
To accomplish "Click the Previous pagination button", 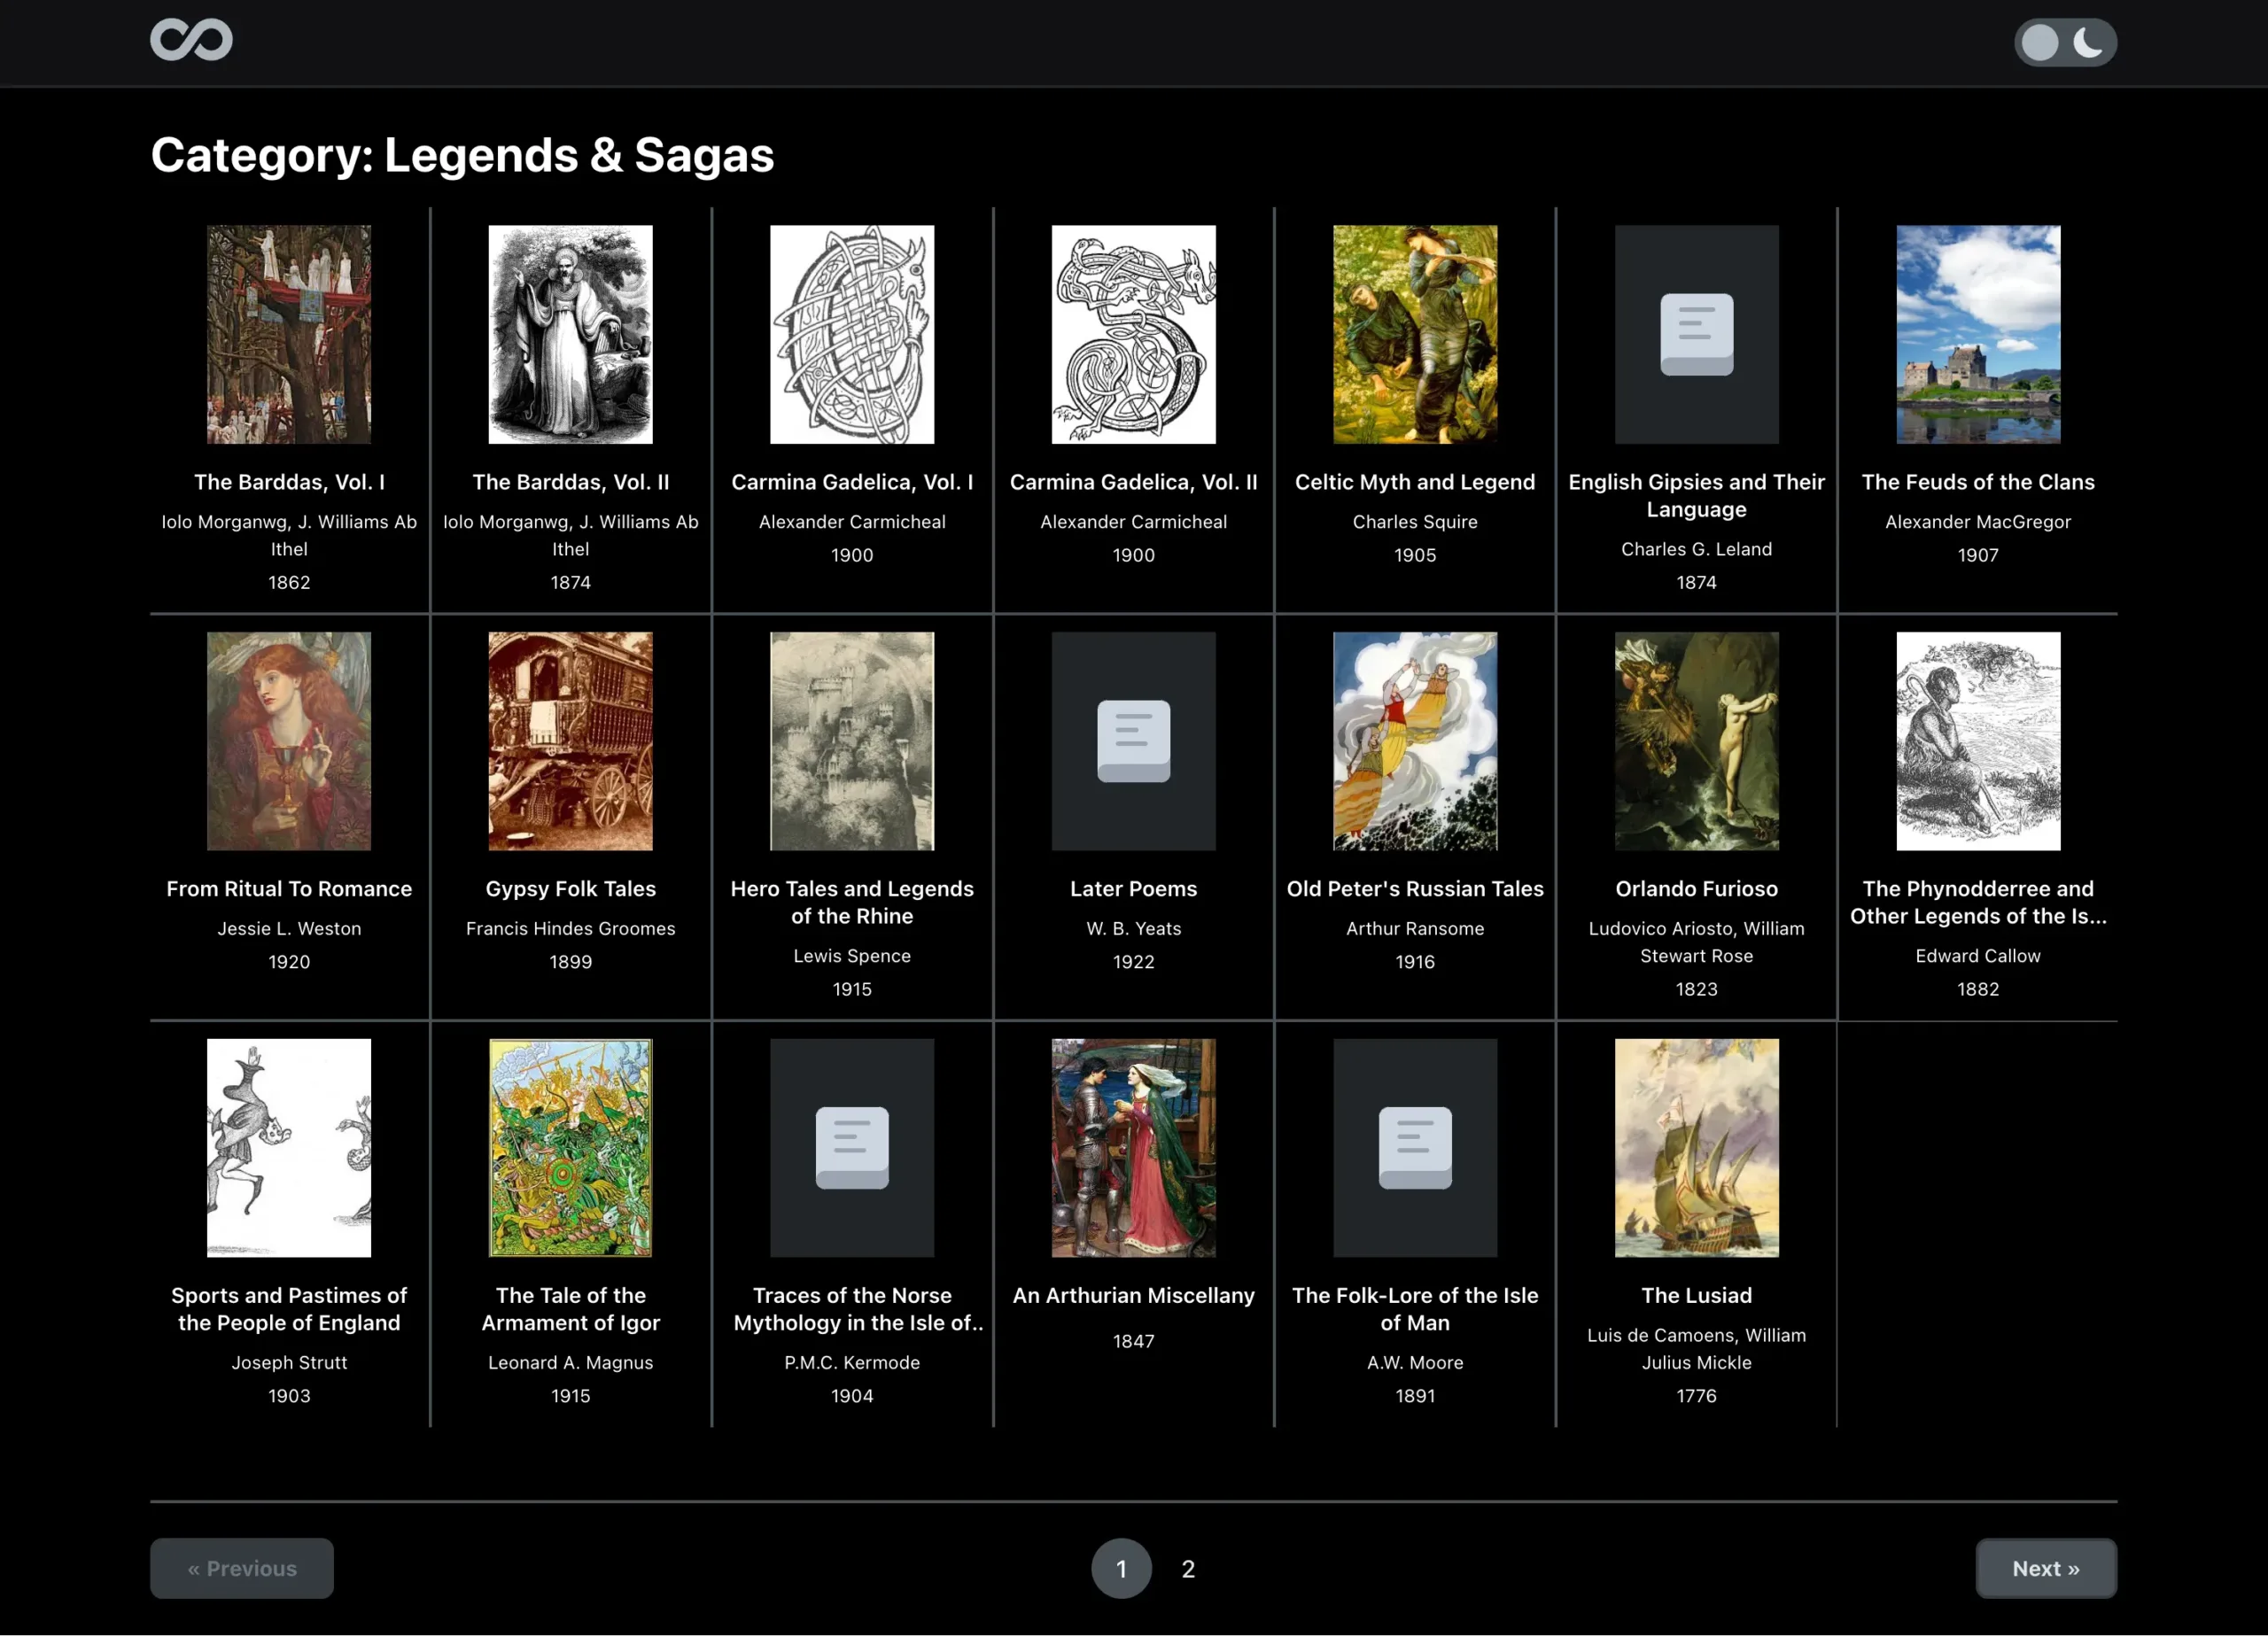I will coord(242,1569).
